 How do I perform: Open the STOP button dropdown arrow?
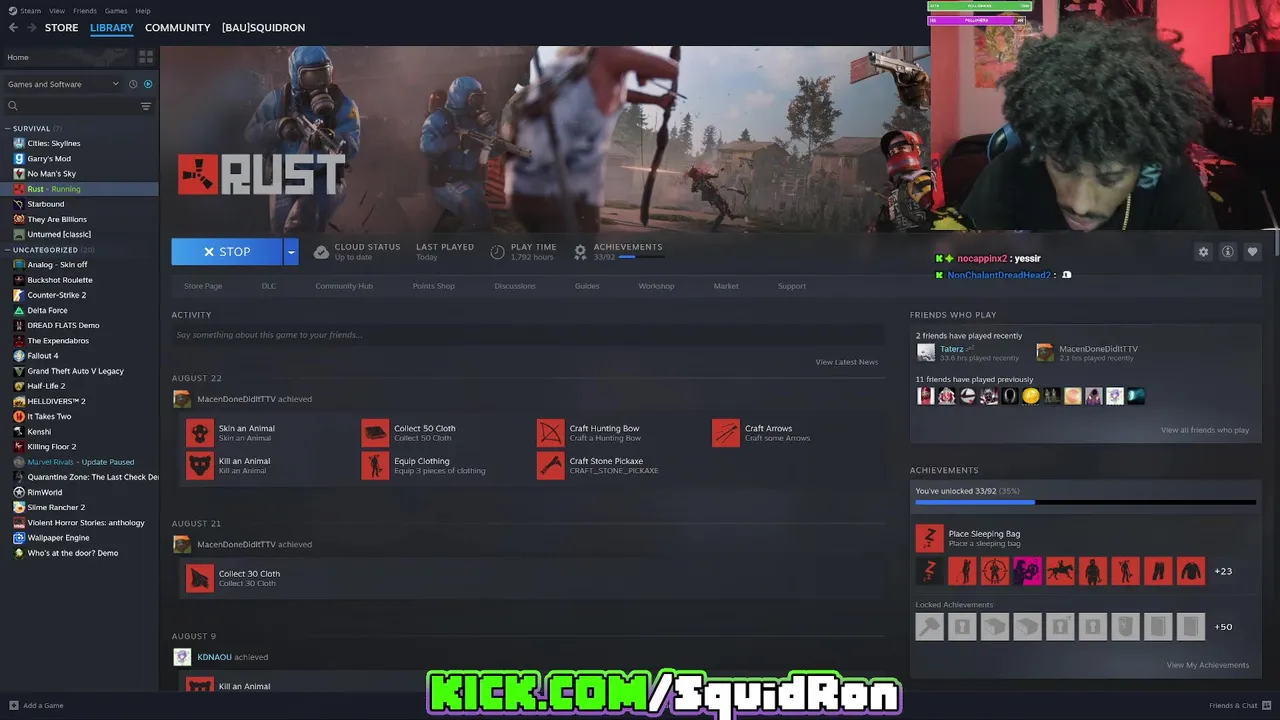pyautogui.click(x=291, y=252)
